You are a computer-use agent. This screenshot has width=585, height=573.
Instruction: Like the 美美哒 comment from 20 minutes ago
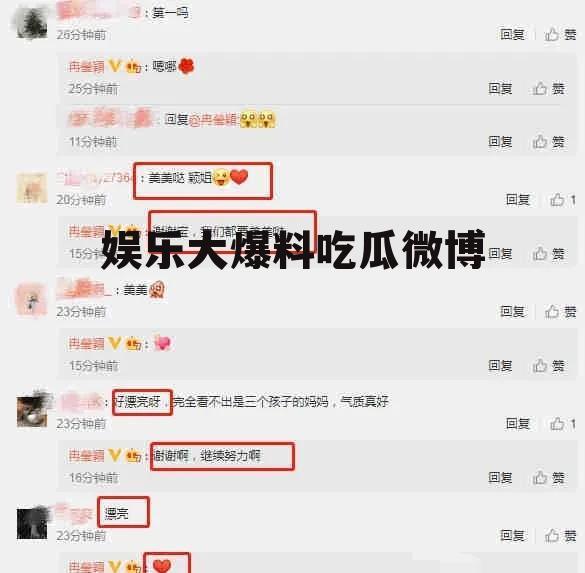click(563, 200)
